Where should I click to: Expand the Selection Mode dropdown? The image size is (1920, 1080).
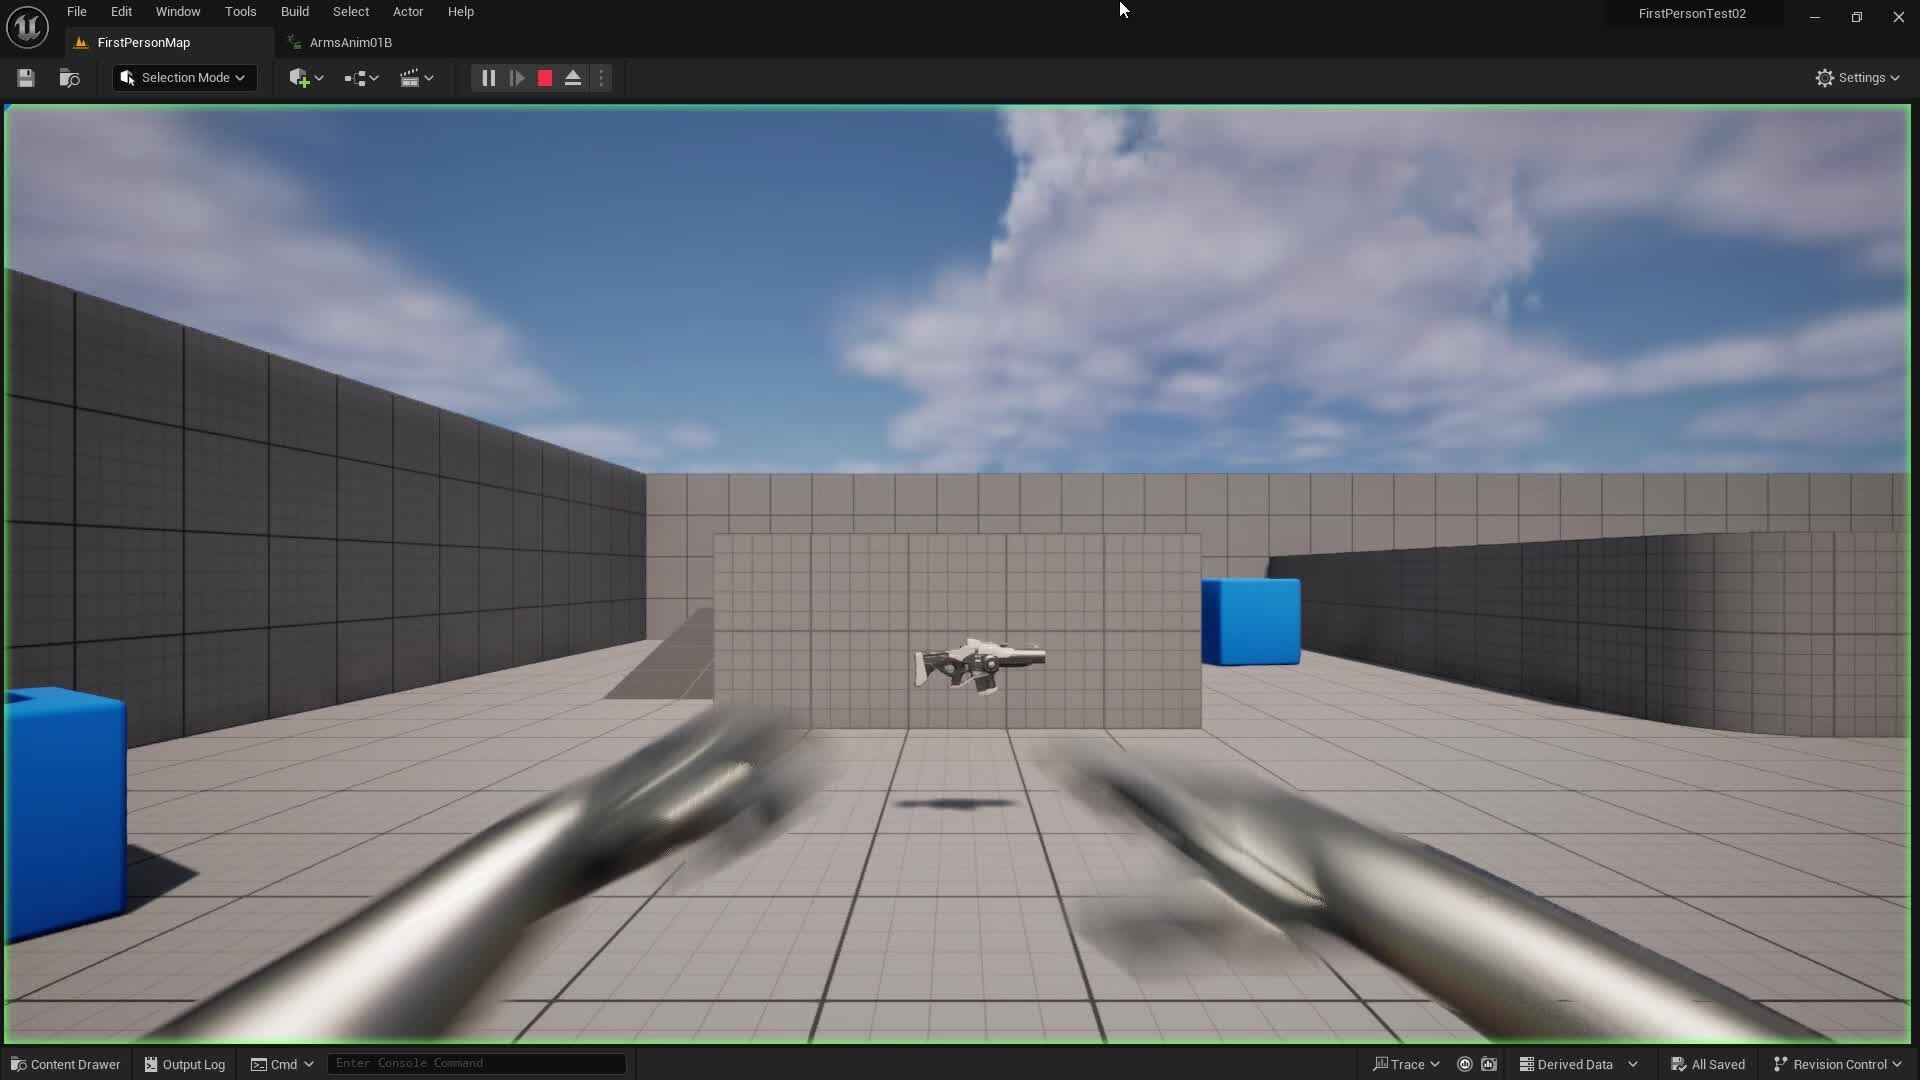[184, 78]
